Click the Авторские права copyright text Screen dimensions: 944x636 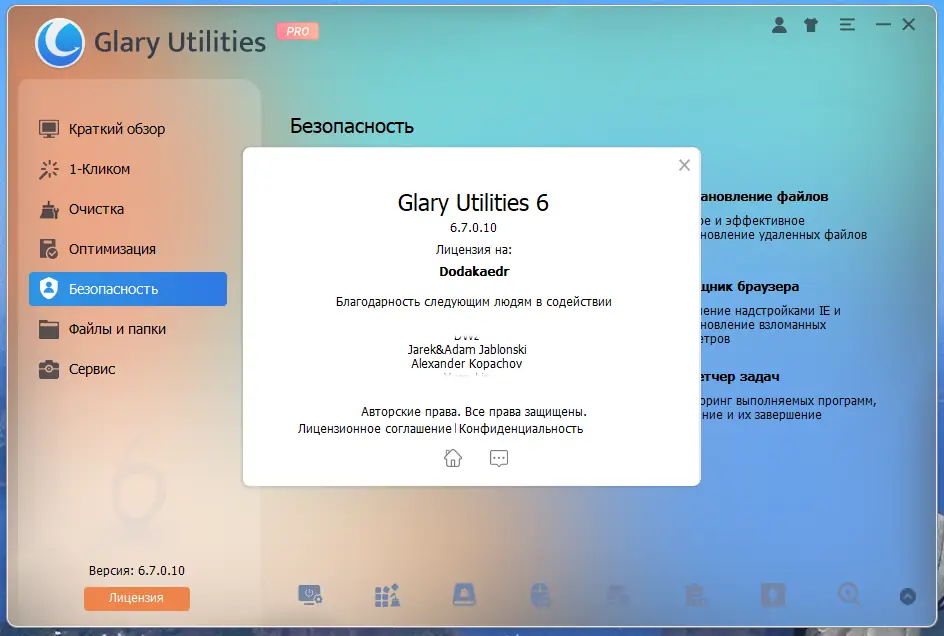point(474,412)
